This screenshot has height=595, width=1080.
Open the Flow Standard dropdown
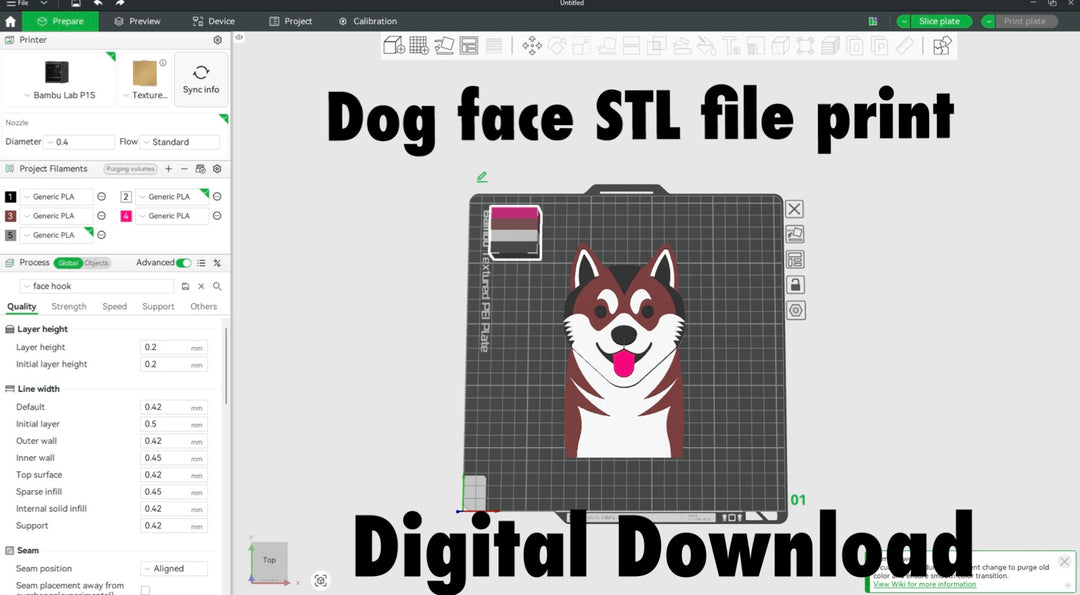tap(180, 142)
